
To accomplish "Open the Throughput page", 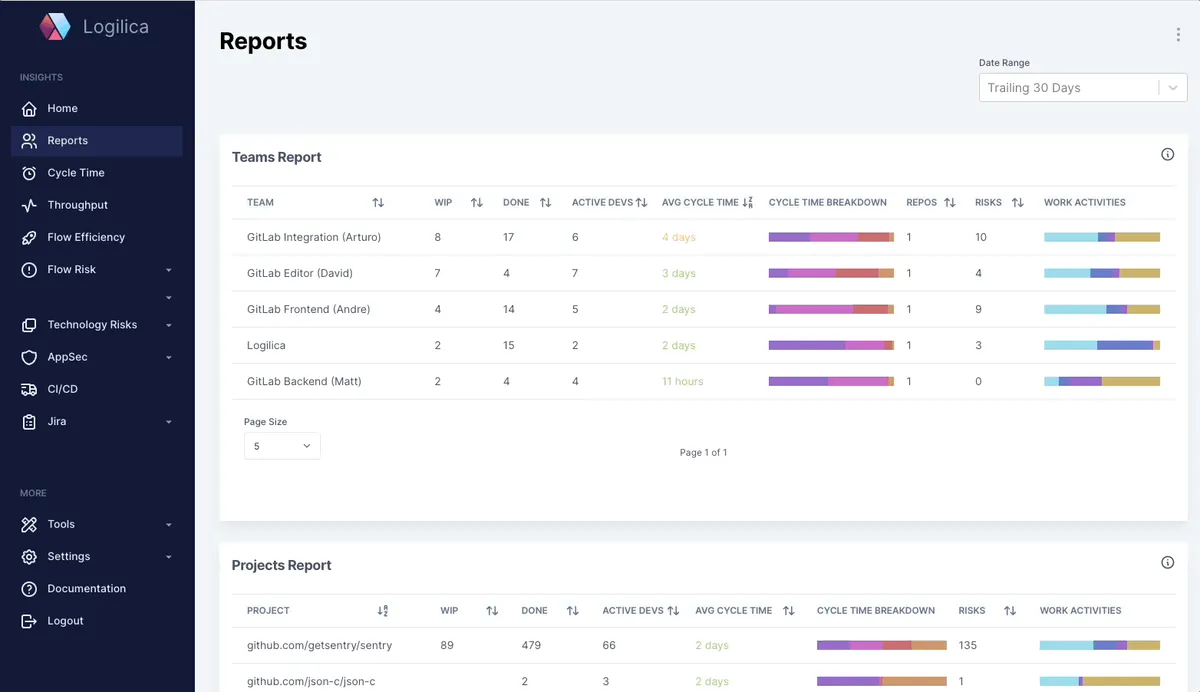I will click(x=77, y=205).
